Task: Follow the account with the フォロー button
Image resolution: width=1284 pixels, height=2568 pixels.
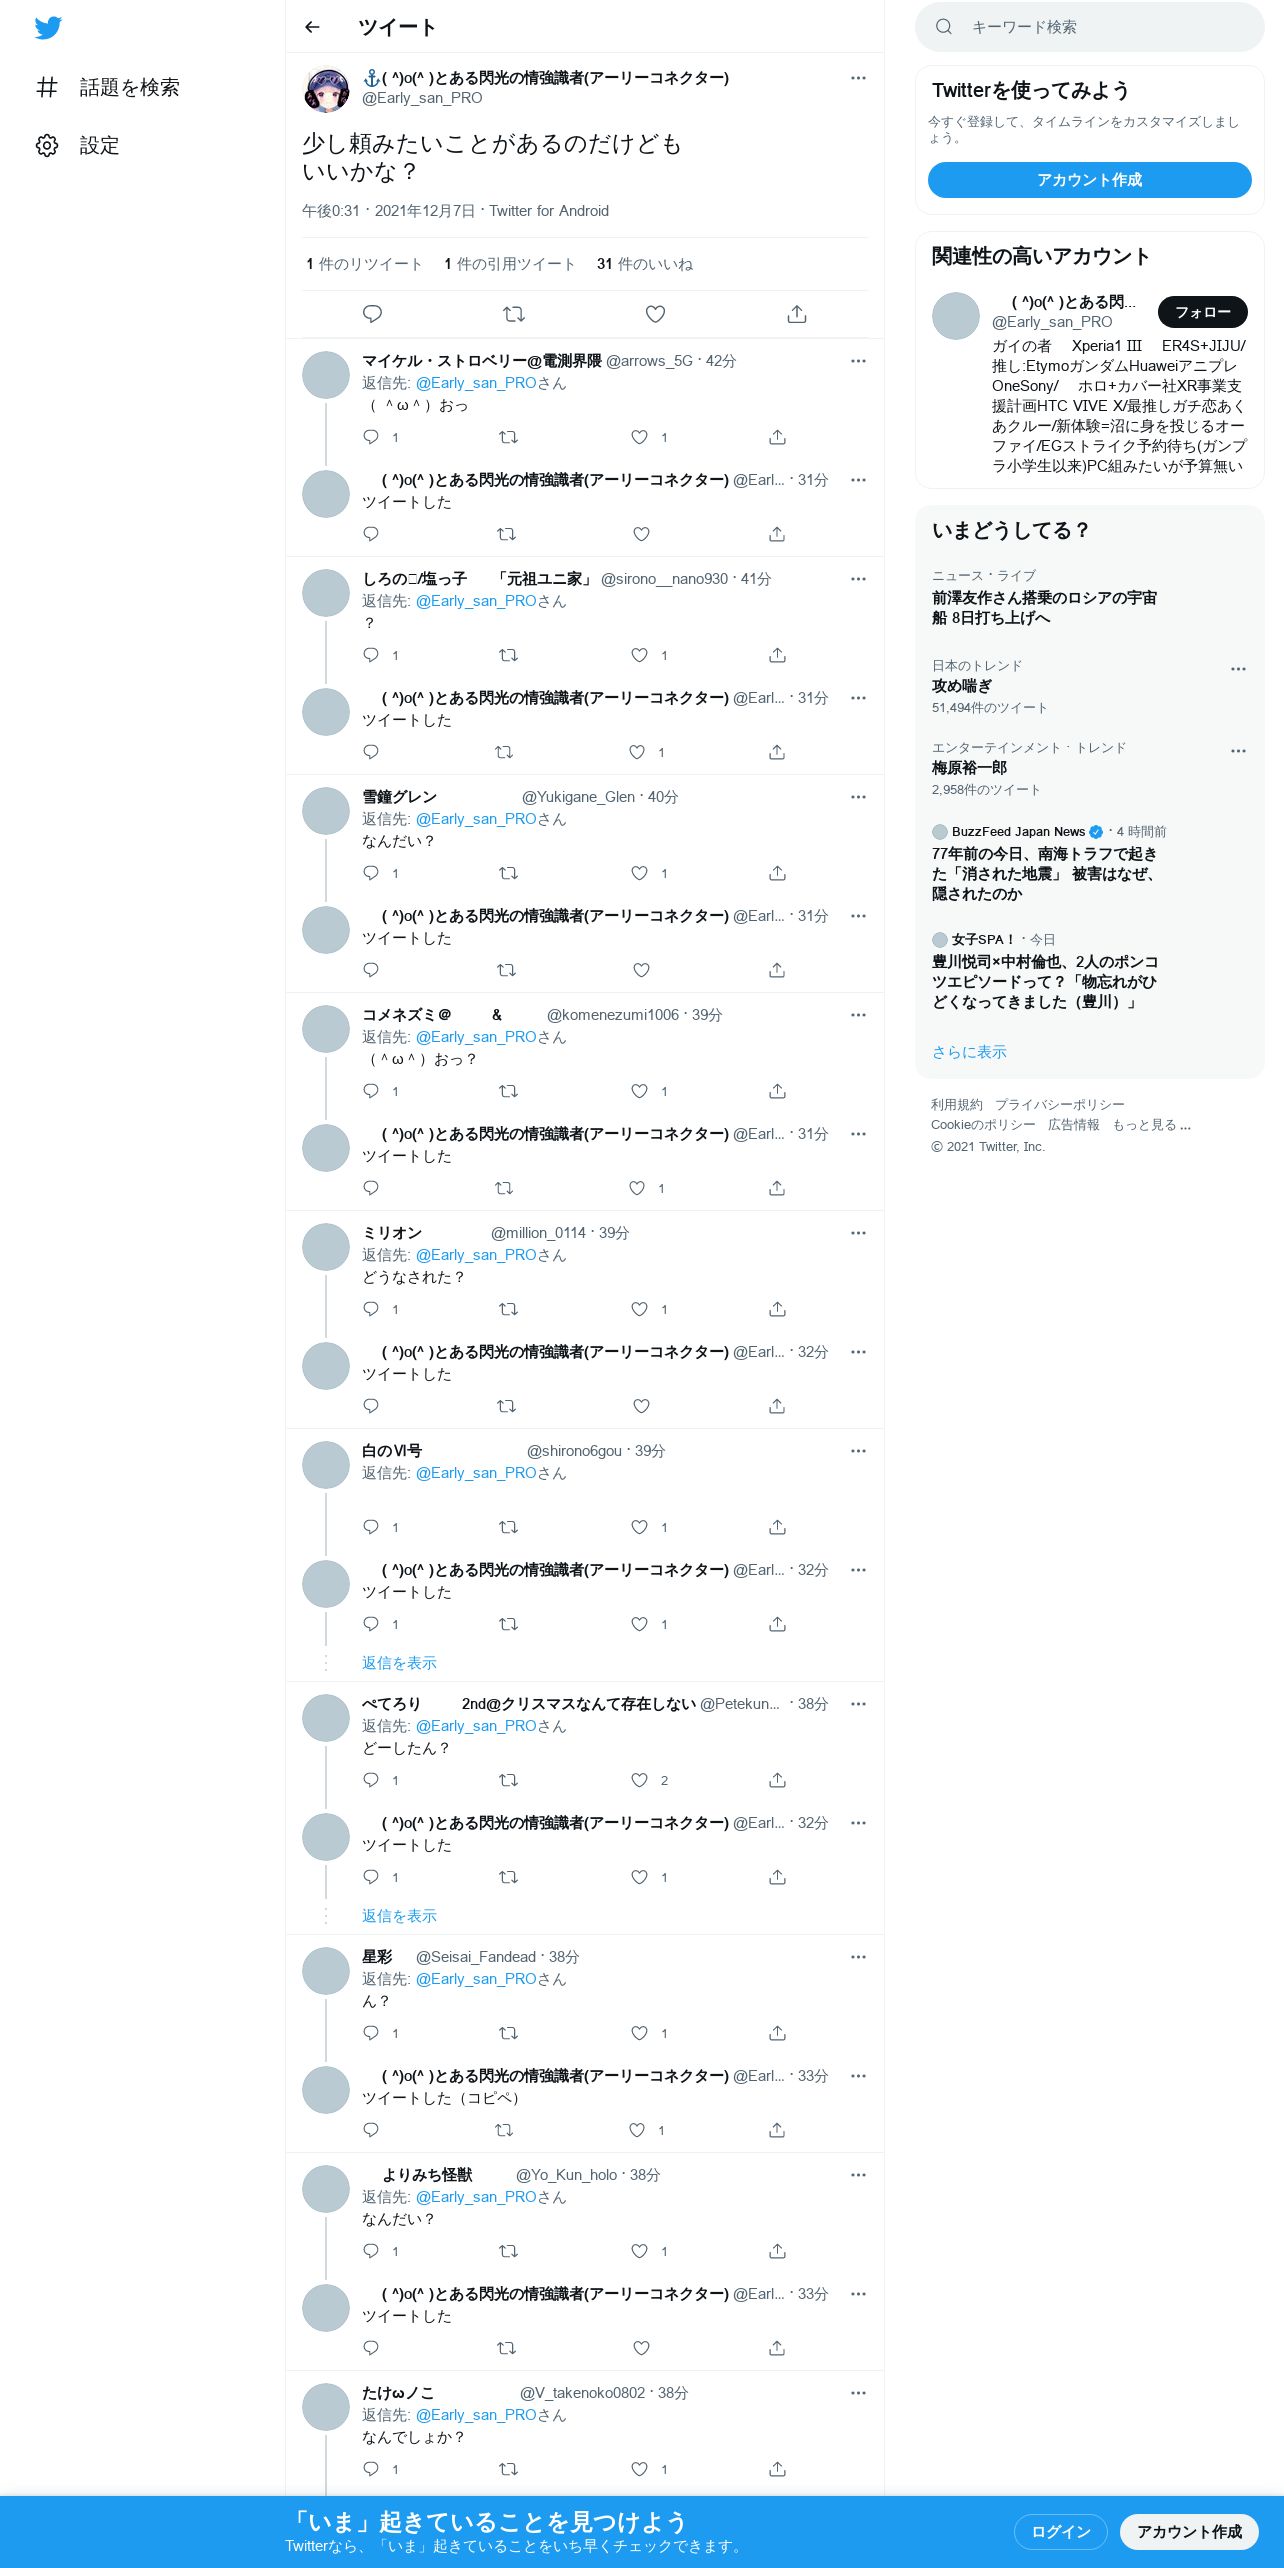Action: pos(1202,312)
